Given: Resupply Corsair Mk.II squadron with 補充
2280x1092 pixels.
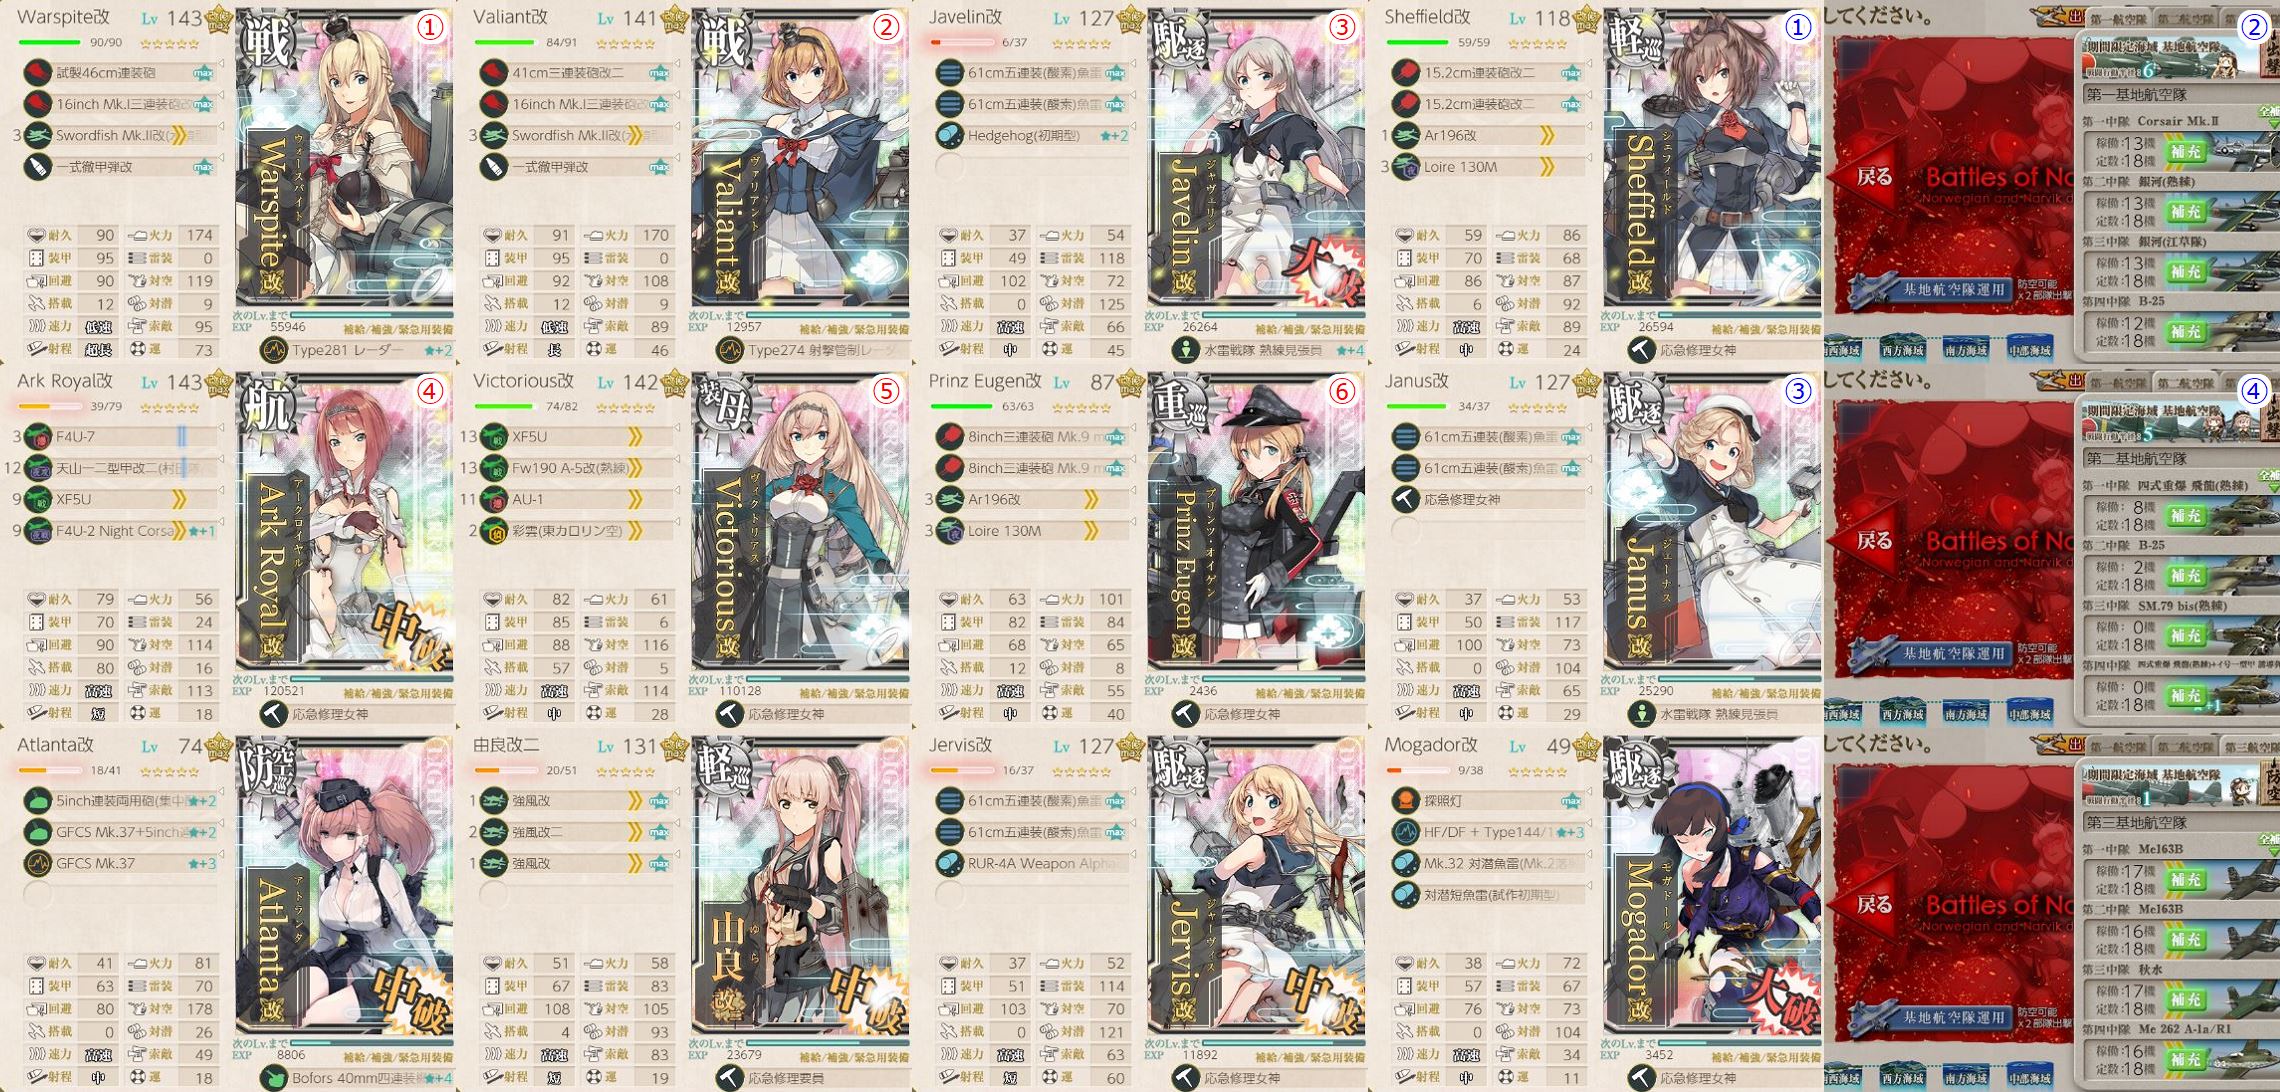Looking at the screenshot, I should click(x=2186, y=152).
